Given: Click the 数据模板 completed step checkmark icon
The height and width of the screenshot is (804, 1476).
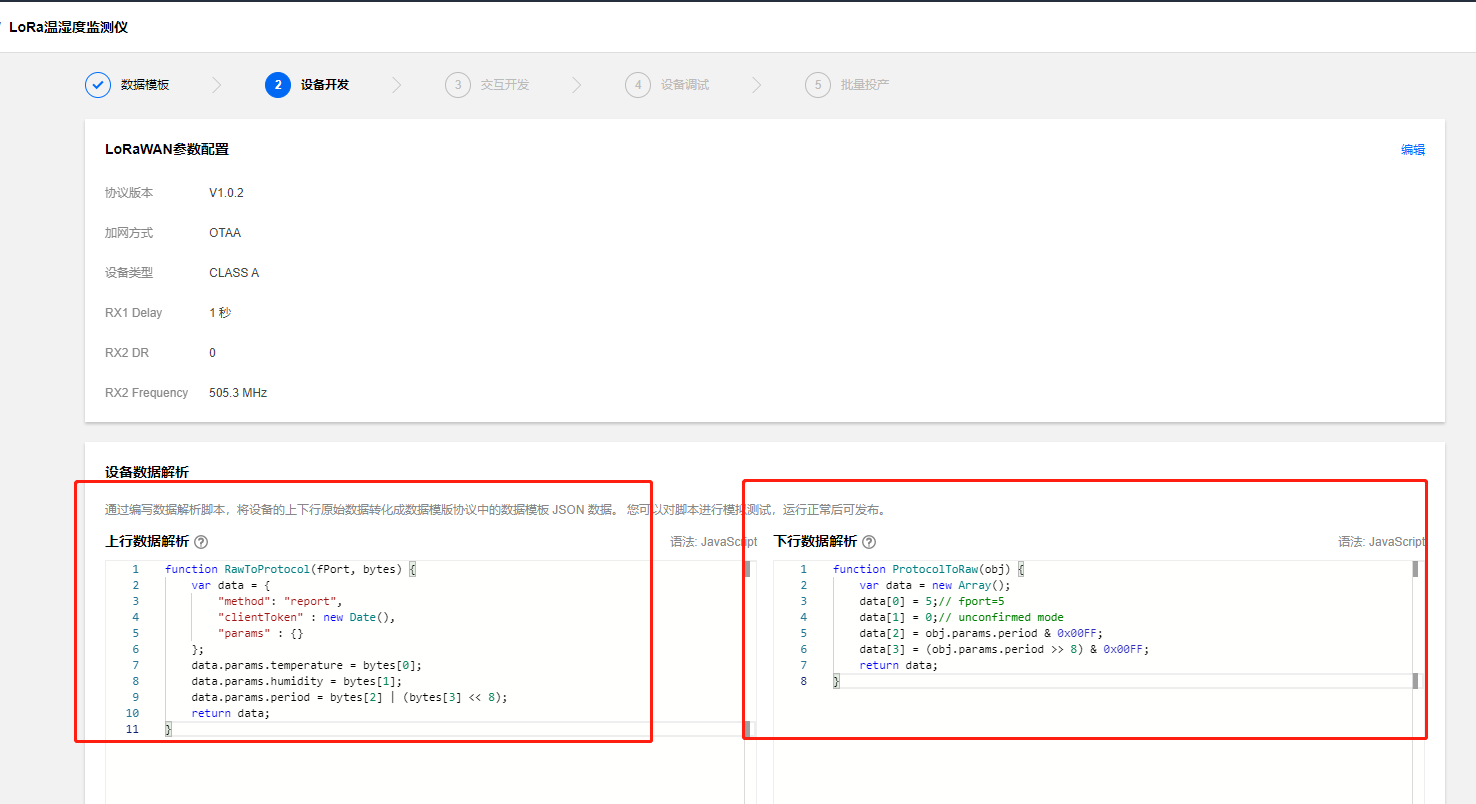Looking at the screenshot, I should (98, 85).
